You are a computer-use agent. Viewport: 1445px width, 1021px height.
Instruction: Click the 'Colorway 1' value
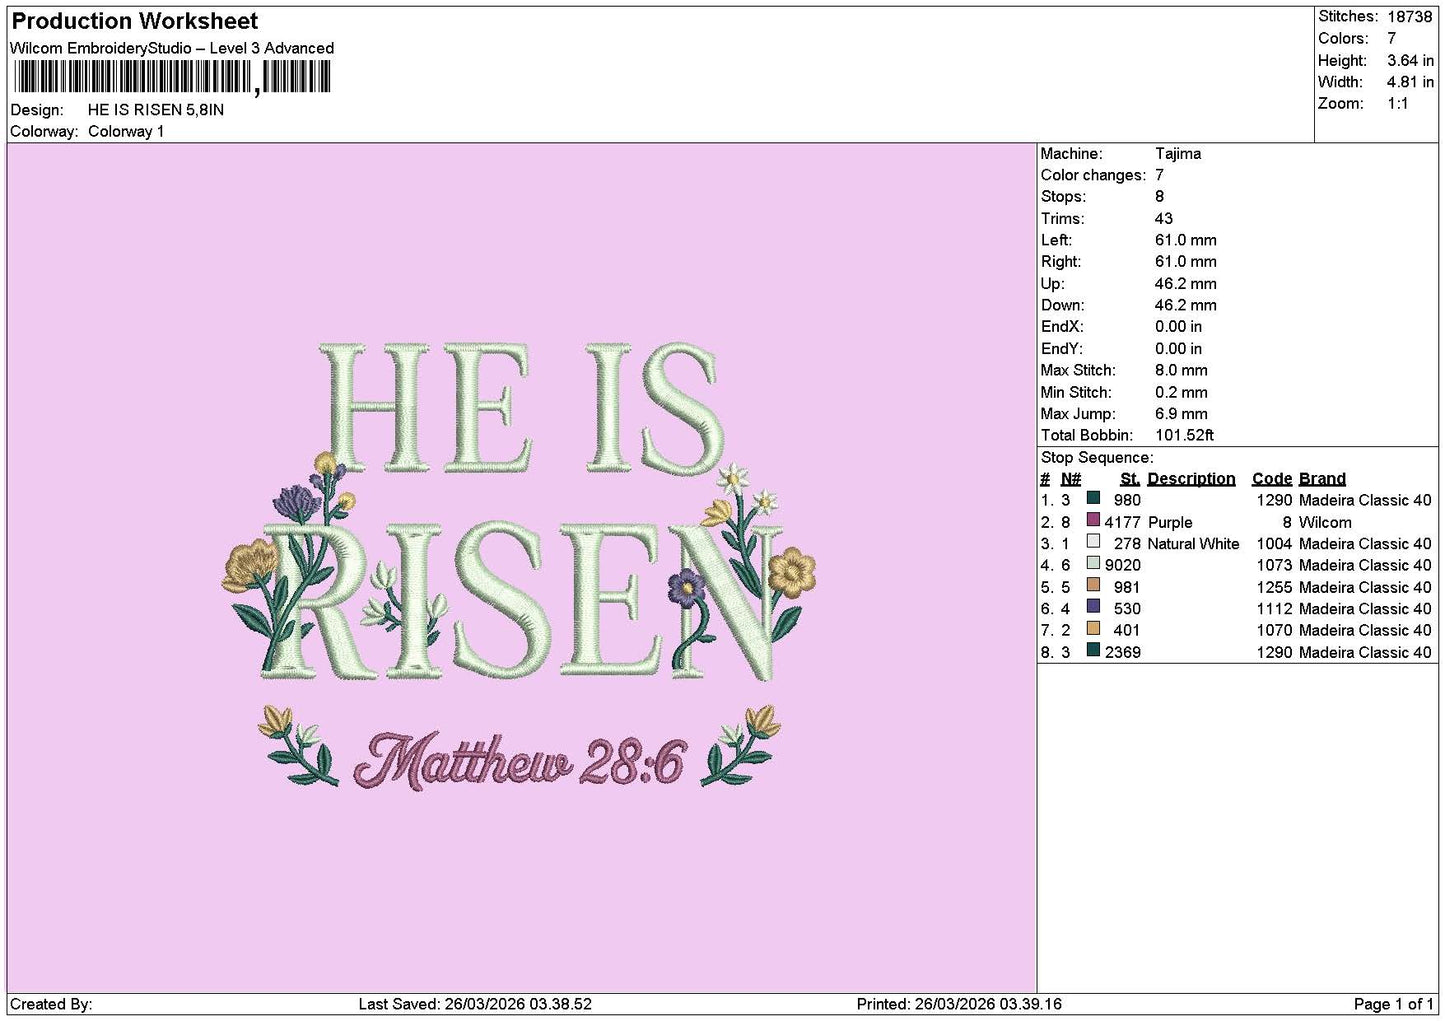pyautogui.click(x=126, y=131)
